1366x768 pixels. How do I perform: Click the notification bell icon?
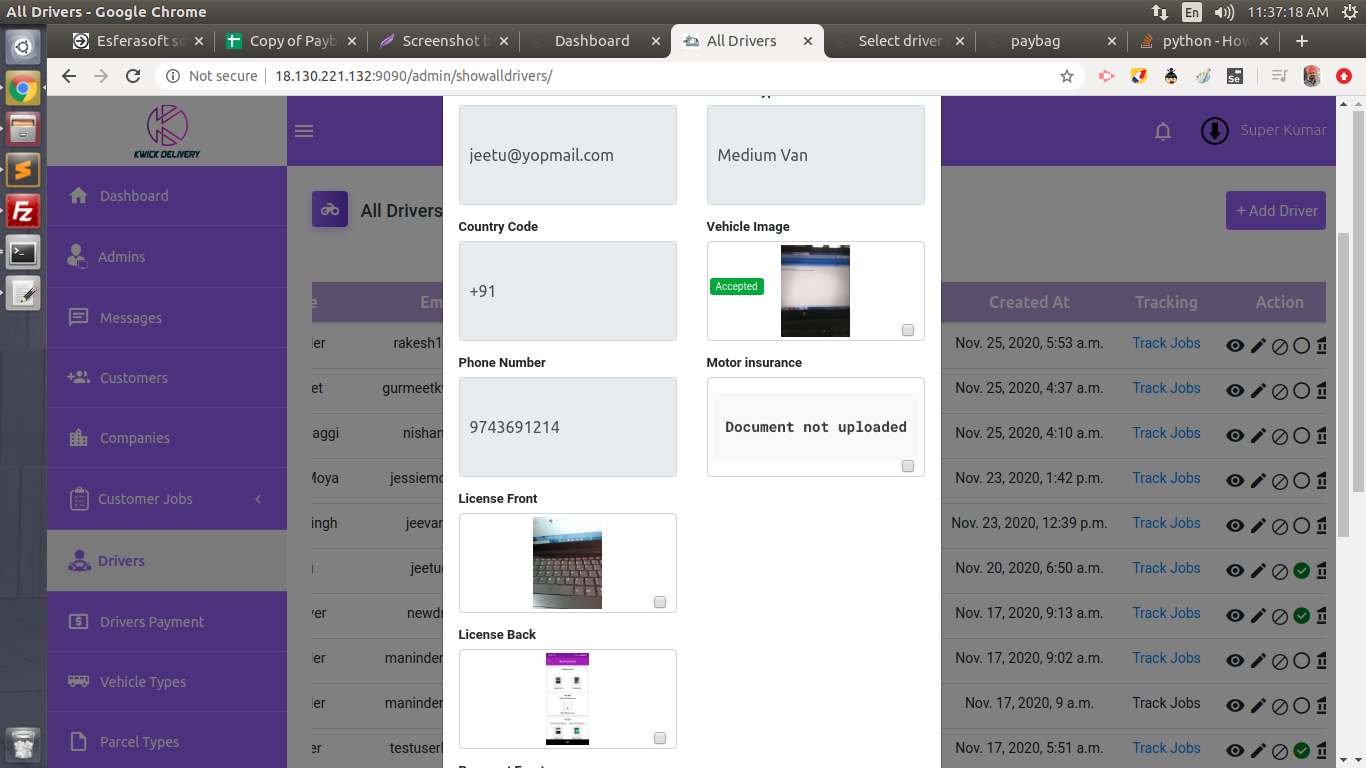tap(1163, 131)
